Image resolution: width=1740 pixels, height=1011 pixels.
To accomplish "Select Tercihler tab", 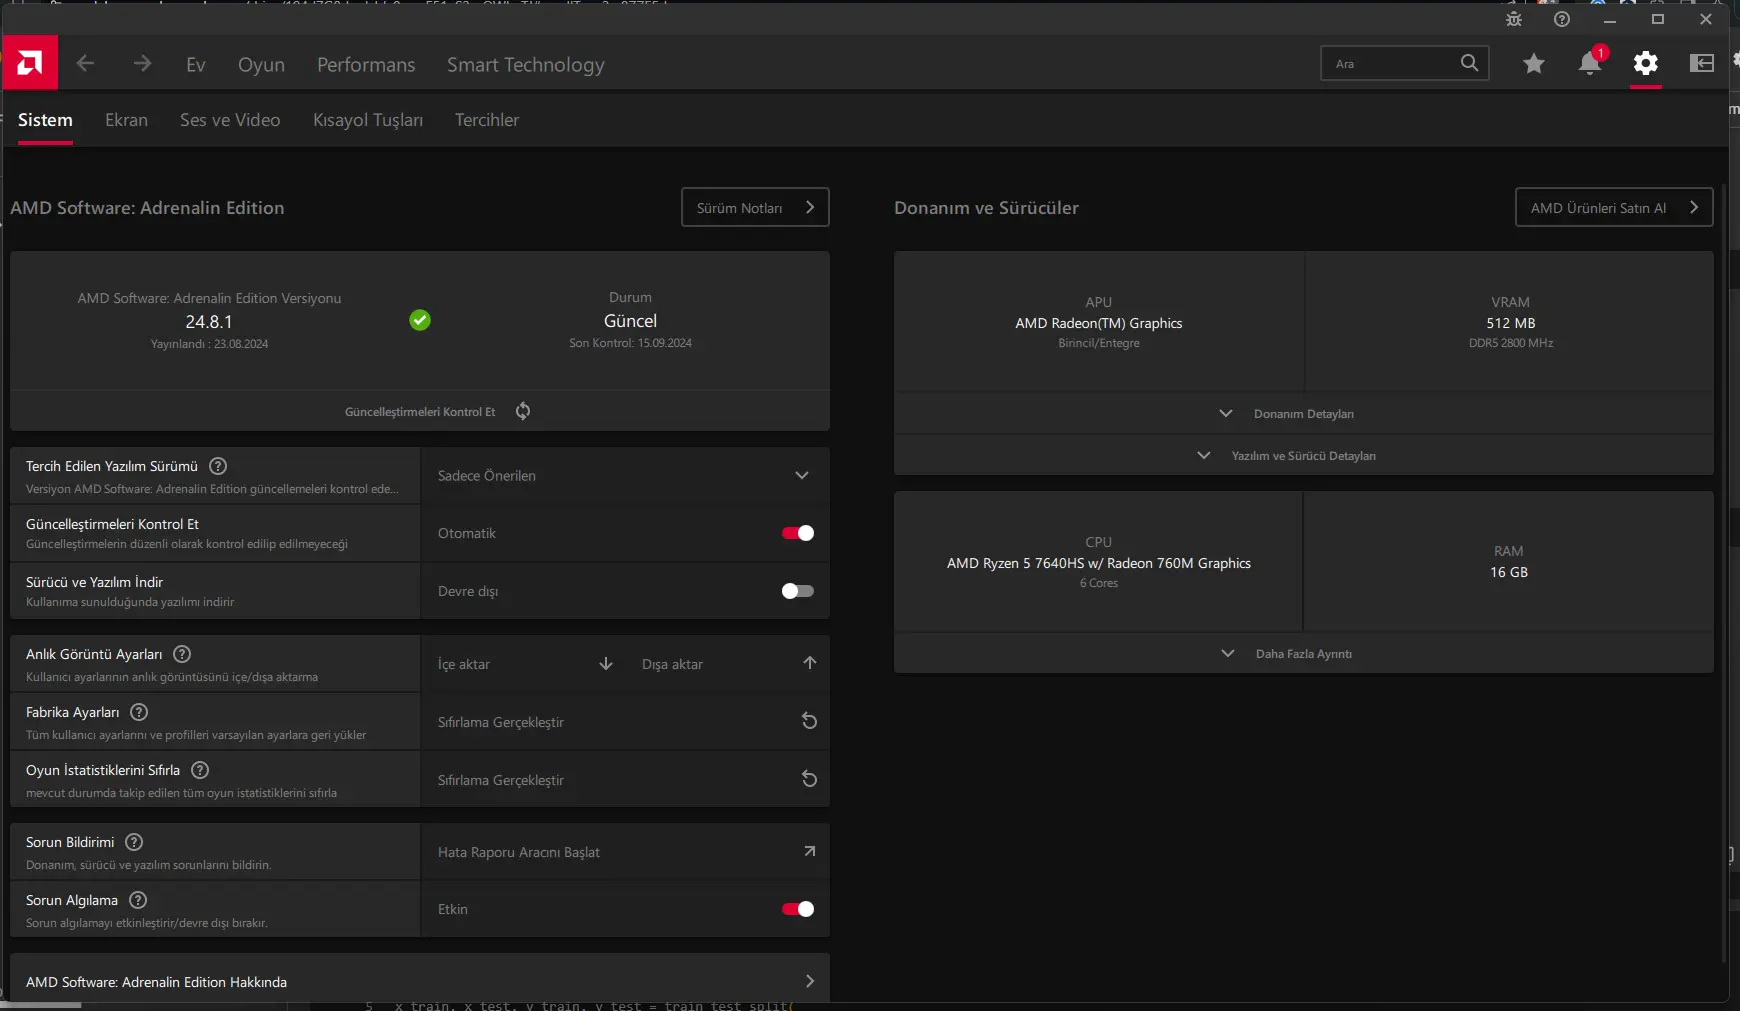I will [487, 120].
